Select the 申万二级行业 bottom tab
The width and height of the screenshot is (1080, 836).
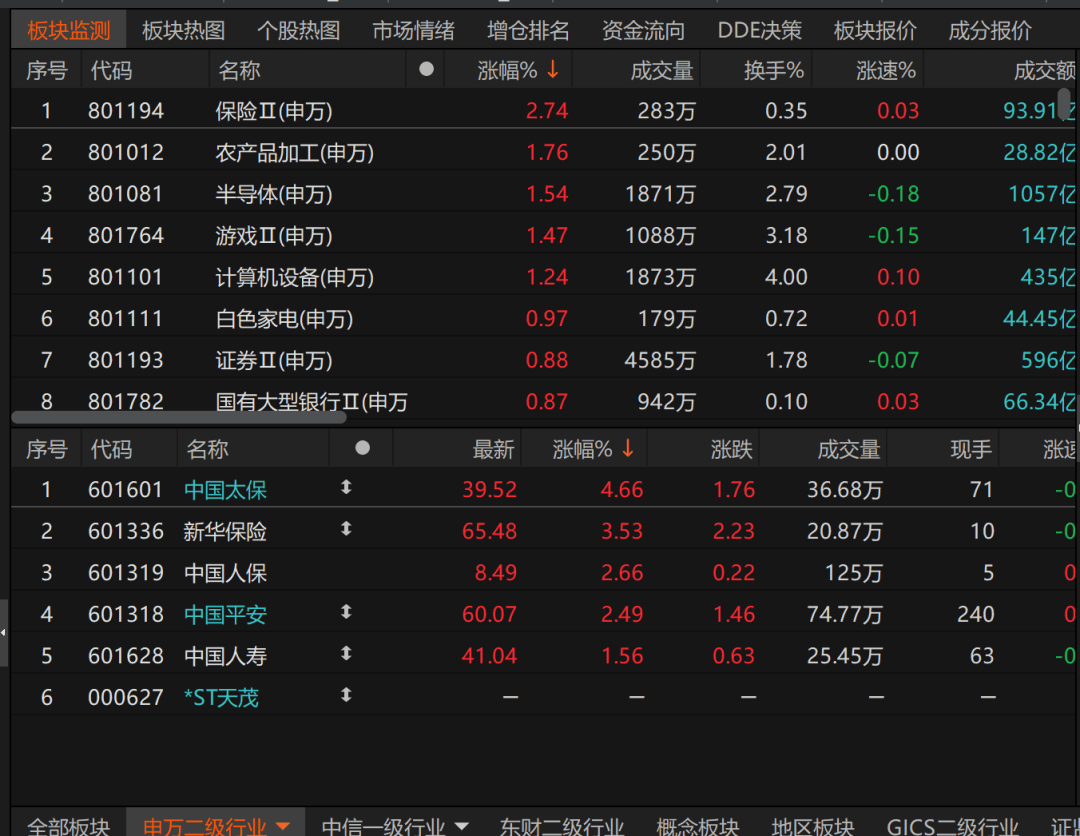205,826
